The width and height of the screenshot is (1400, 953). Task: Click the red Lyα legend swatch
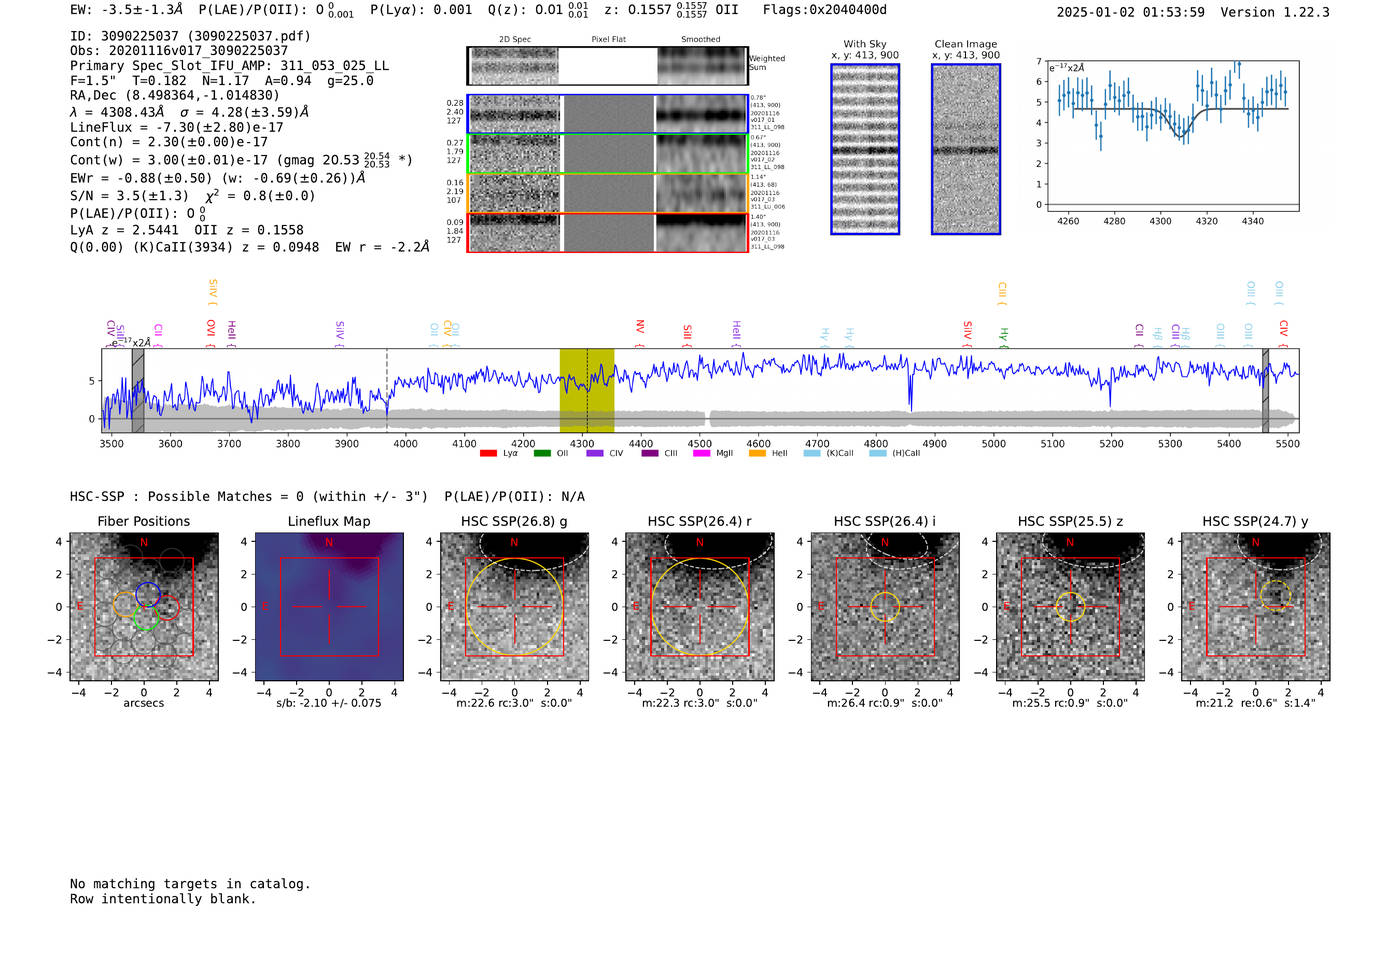click(488, 453)
